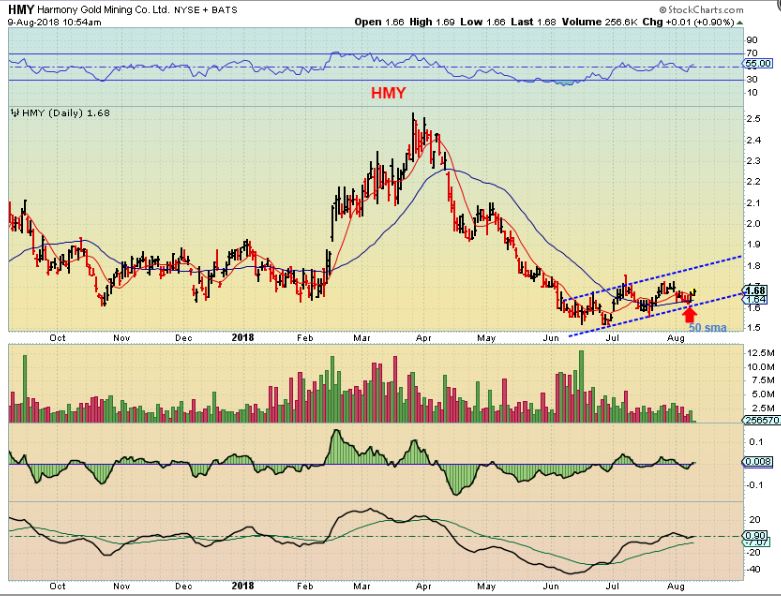781x596 pixels.
Task: Click the '1.5' price axis label
Action: pyautogui.click(x=754, y=328)
